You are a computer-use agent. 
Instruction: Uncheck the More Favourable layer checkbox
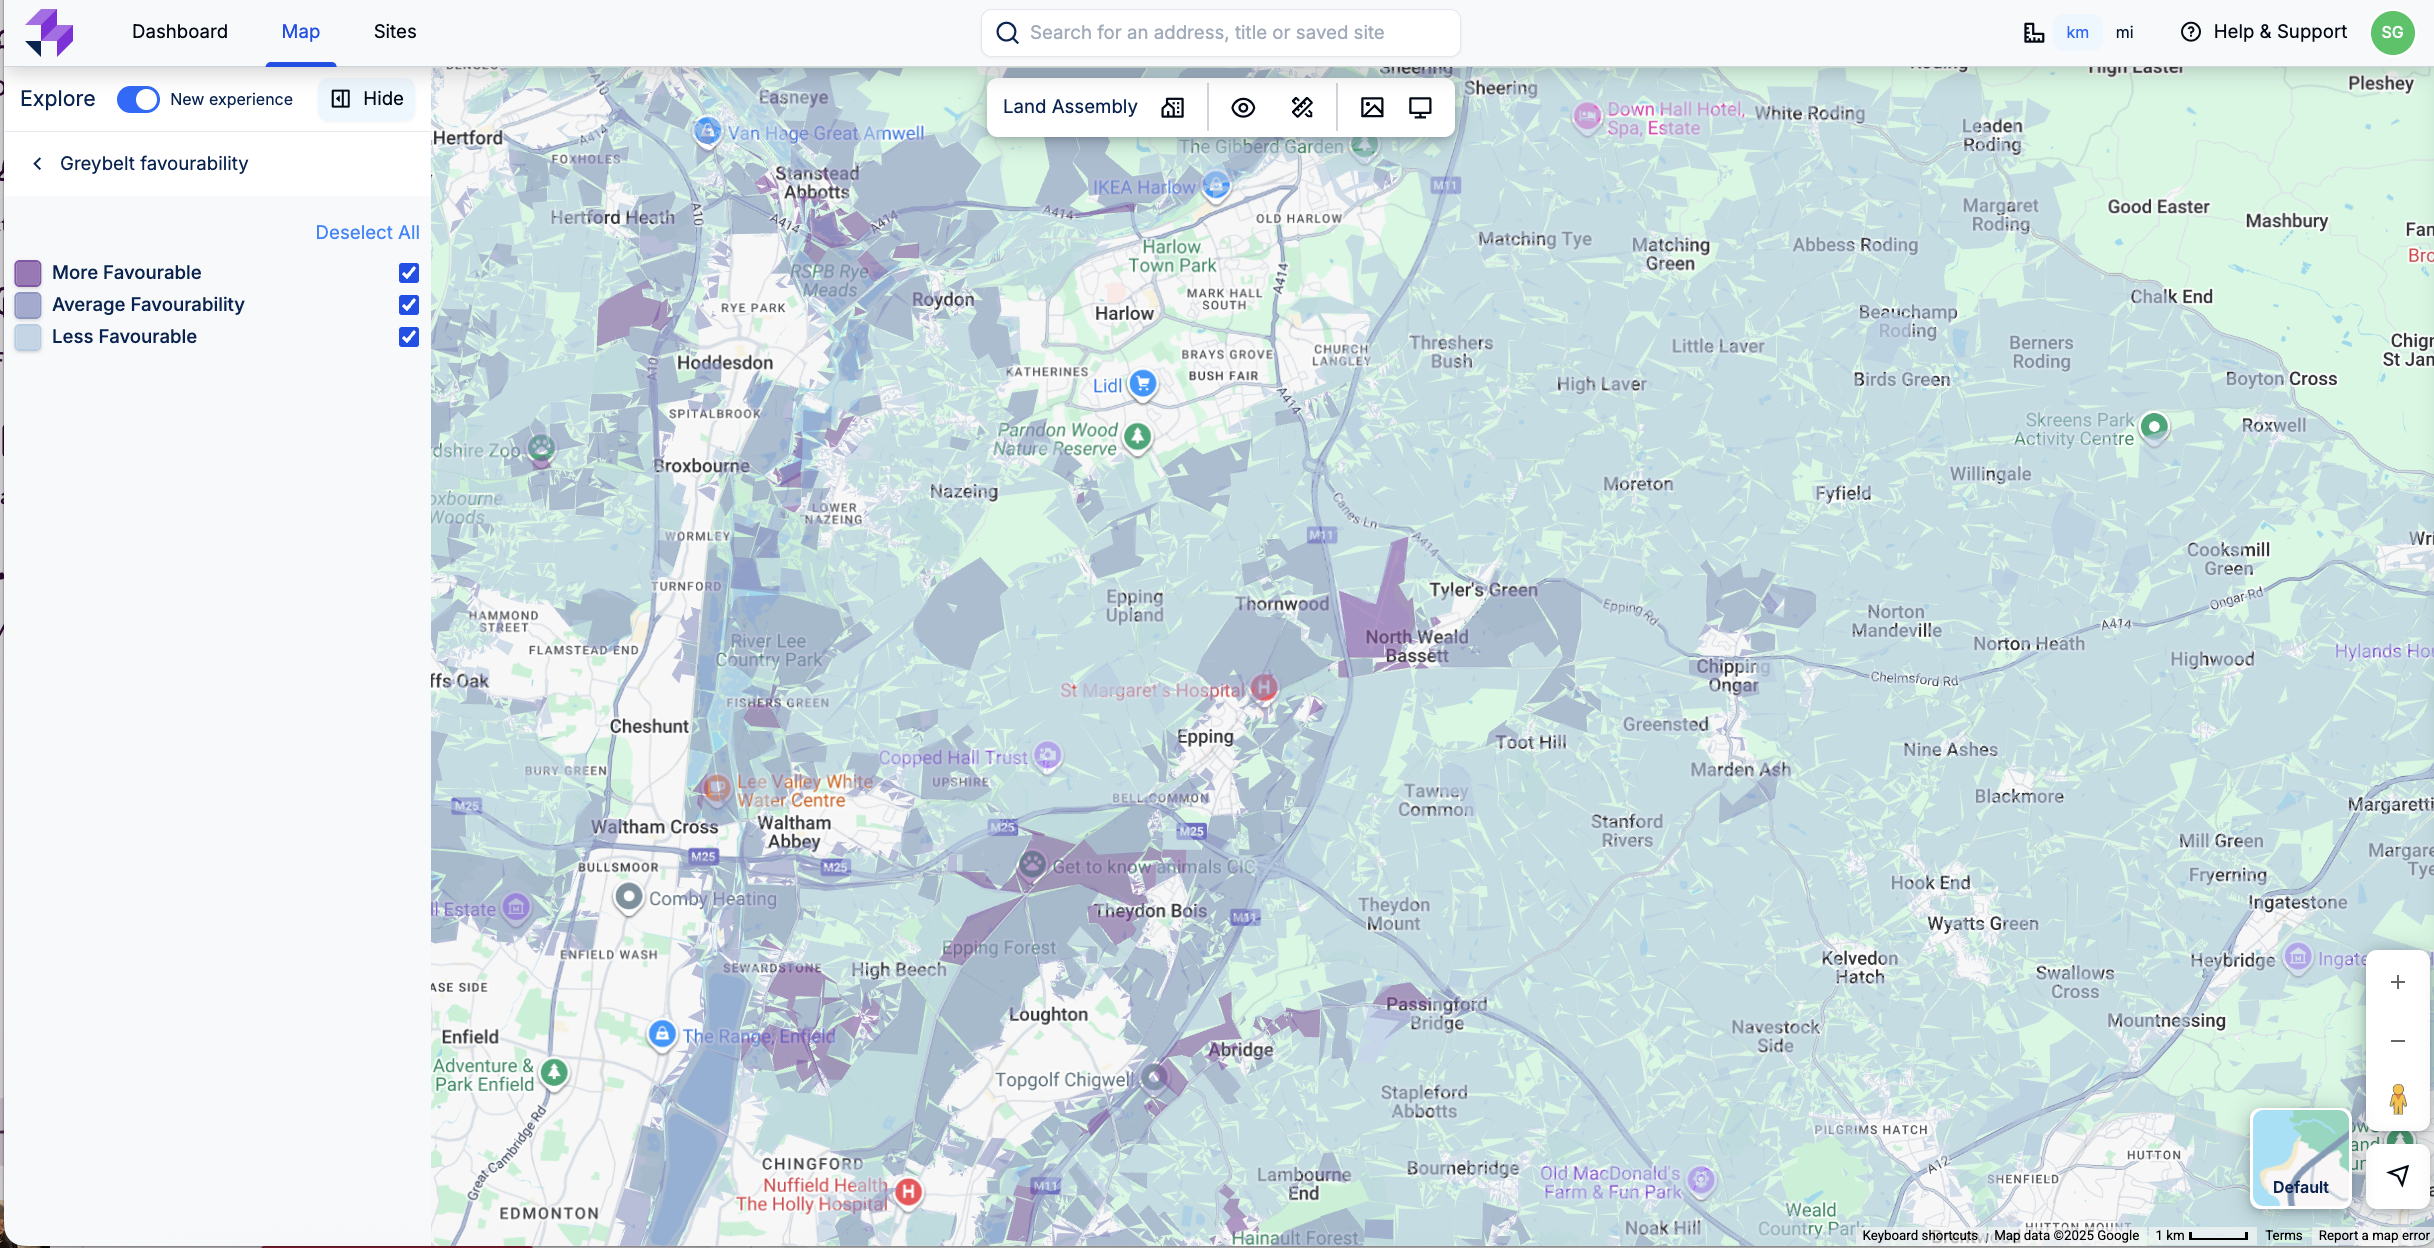click(409, 273)
